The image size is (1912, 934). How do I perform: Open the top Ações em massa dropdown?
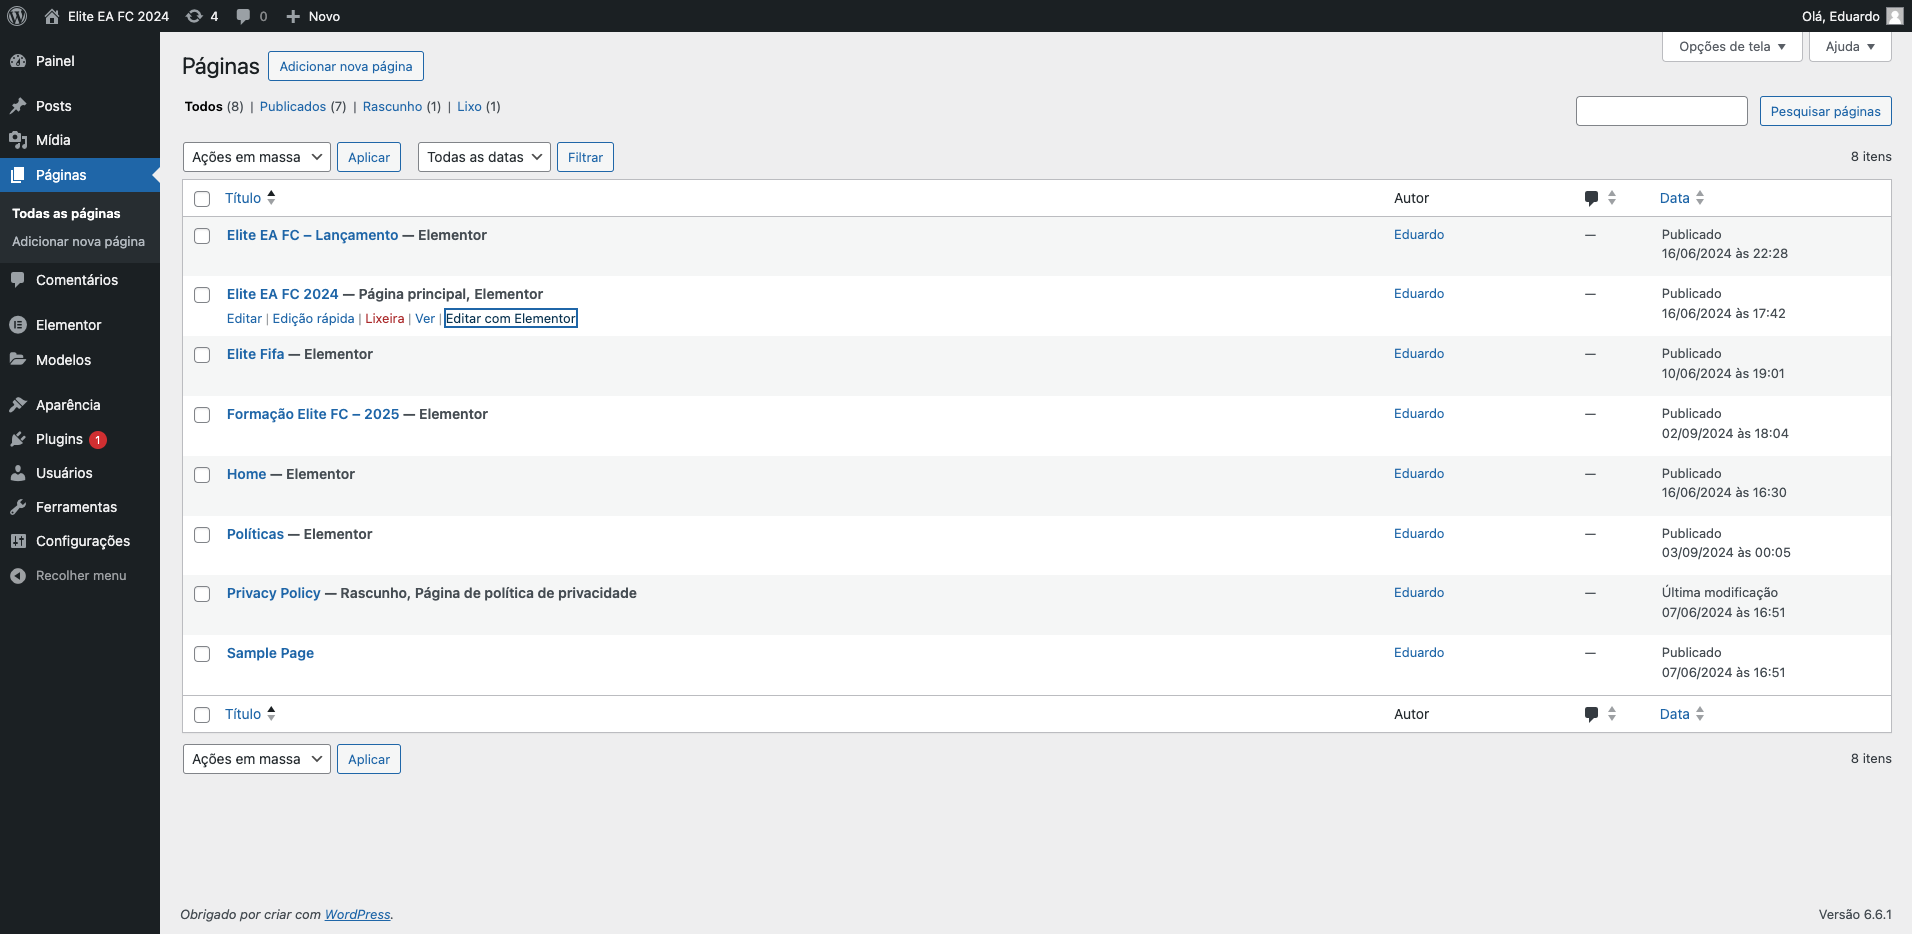257,157
